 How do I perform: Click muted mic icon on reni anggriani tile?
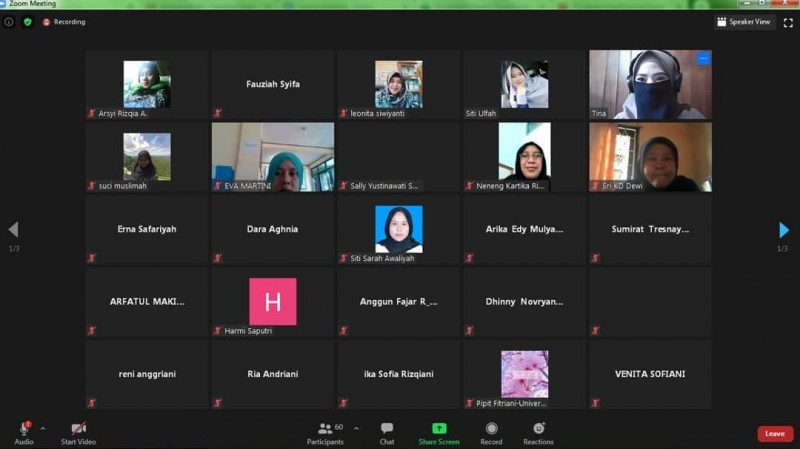92,403
